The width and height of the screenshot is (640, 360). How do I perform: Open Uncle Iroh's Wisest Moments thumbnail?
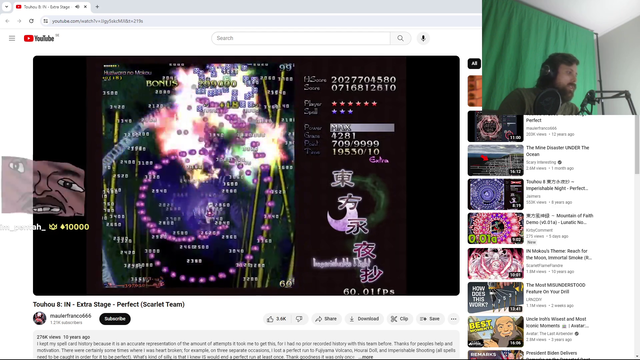(496, 331)
